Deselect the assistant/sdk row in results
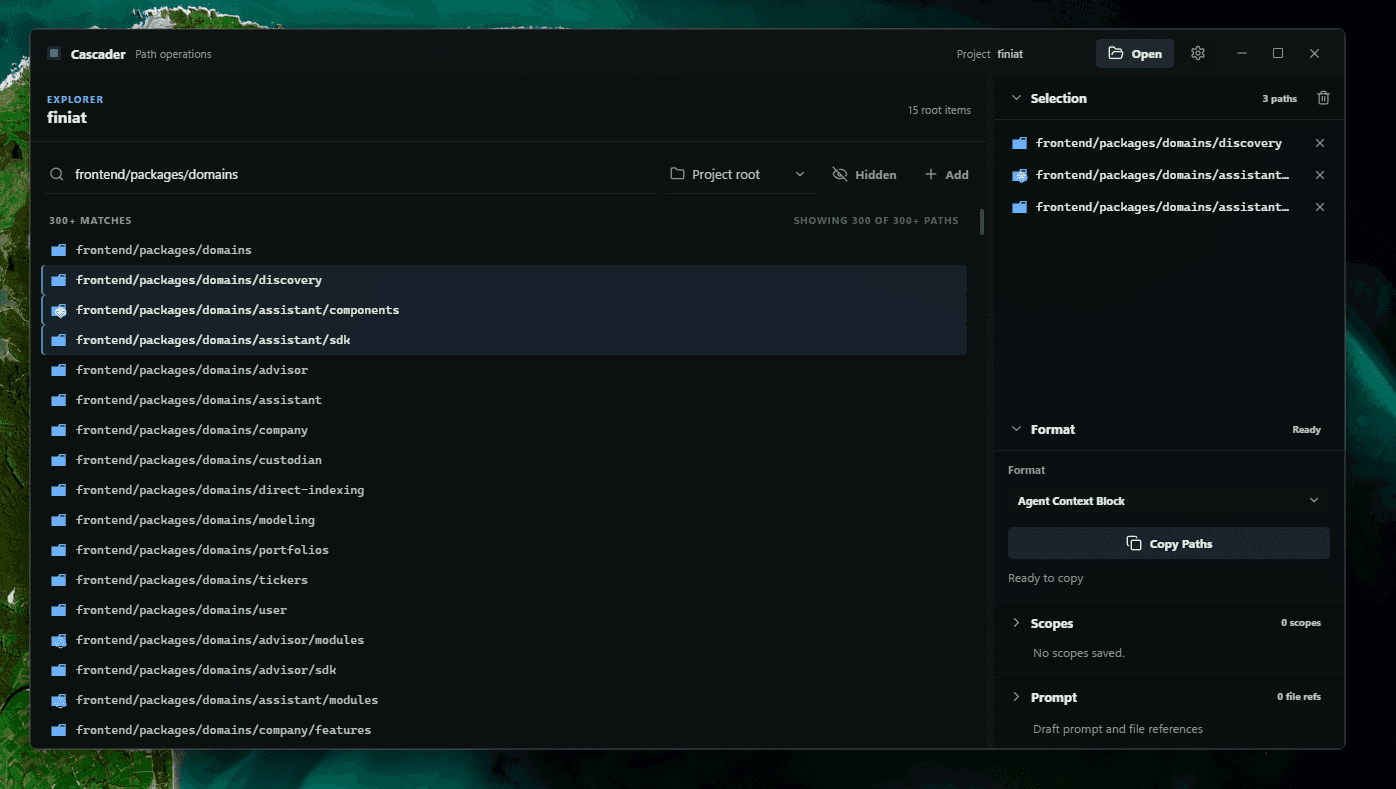The height and width of the screenshot is (789, 1396). [504, 340]
